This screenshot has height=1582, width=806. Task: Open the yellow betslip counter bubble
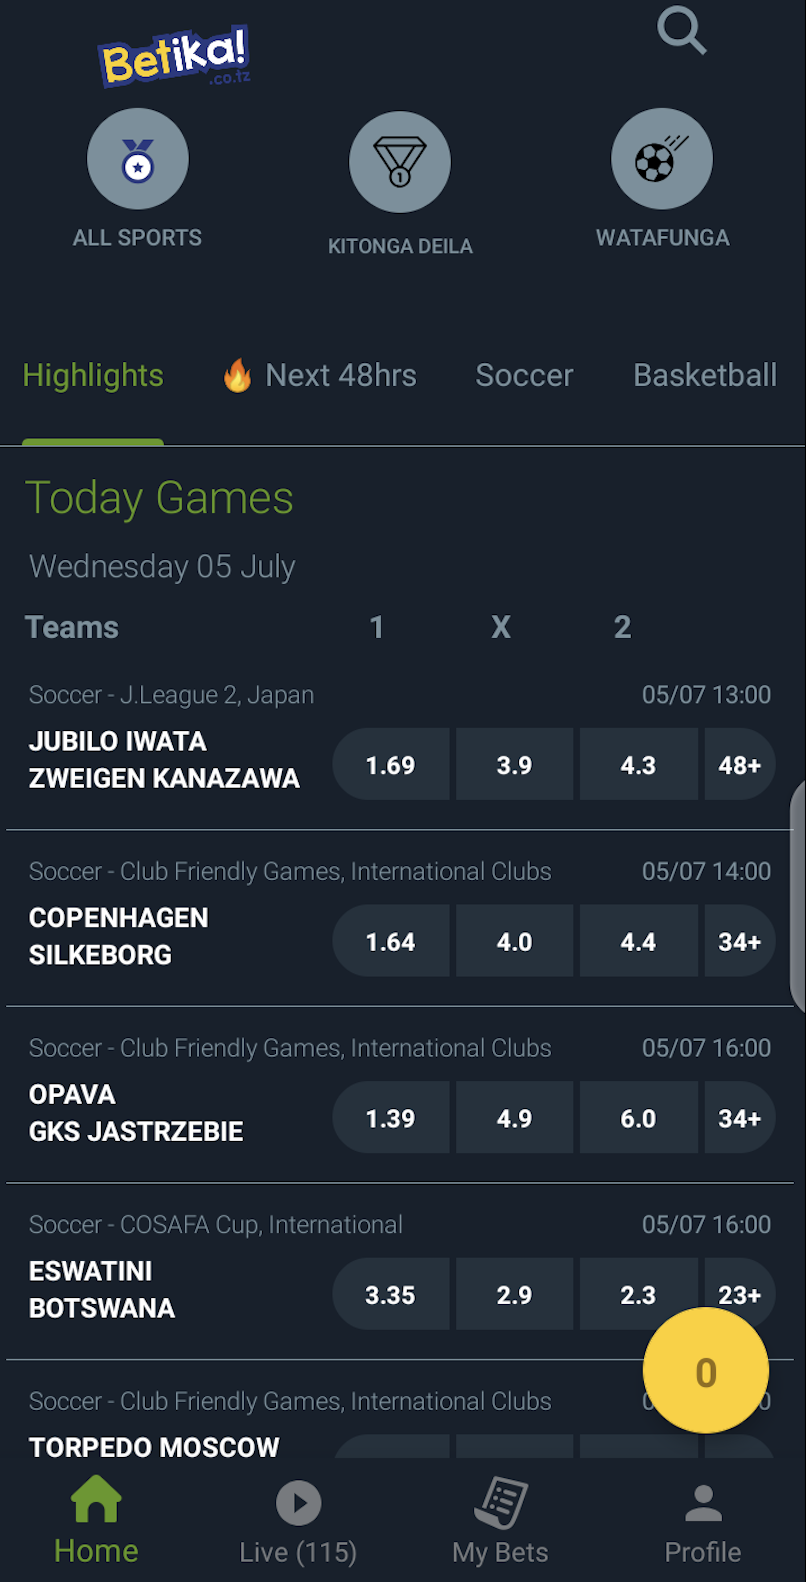coord(706,1371)
